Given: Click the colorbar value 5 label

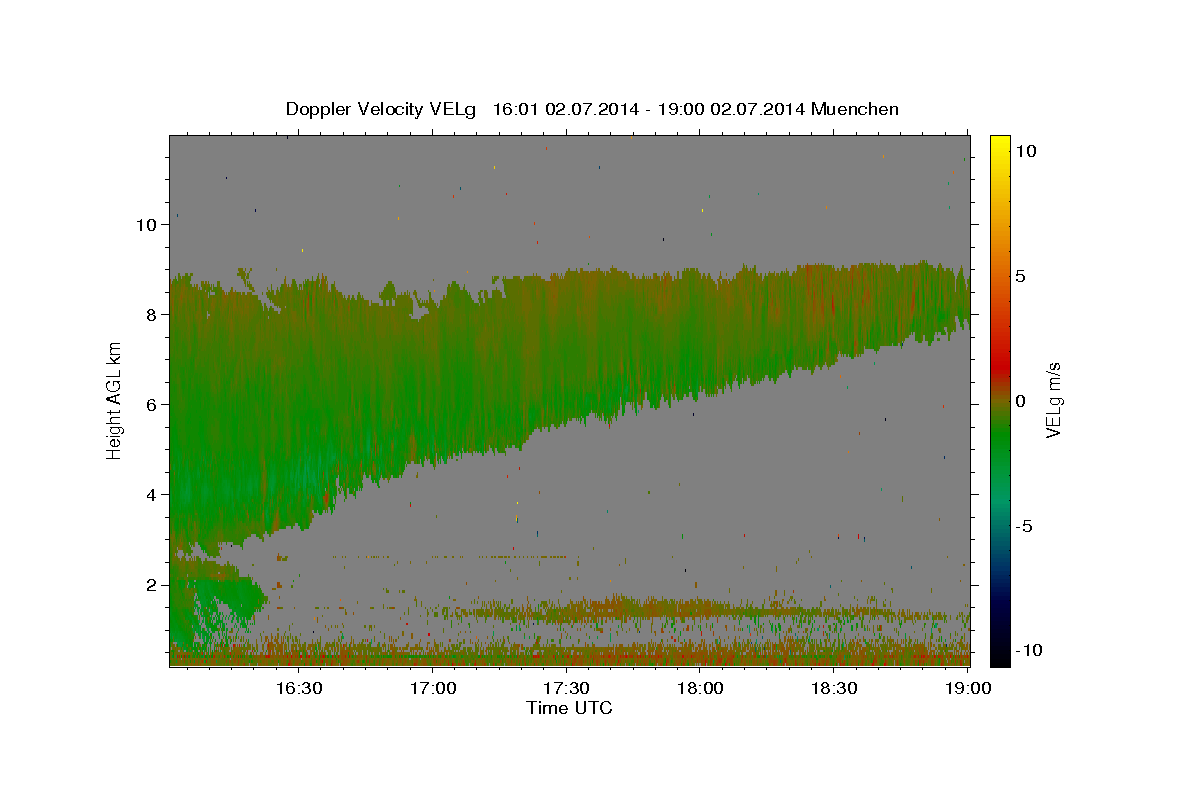Looking at the screenshot, I should click(x=1021, y=276).
